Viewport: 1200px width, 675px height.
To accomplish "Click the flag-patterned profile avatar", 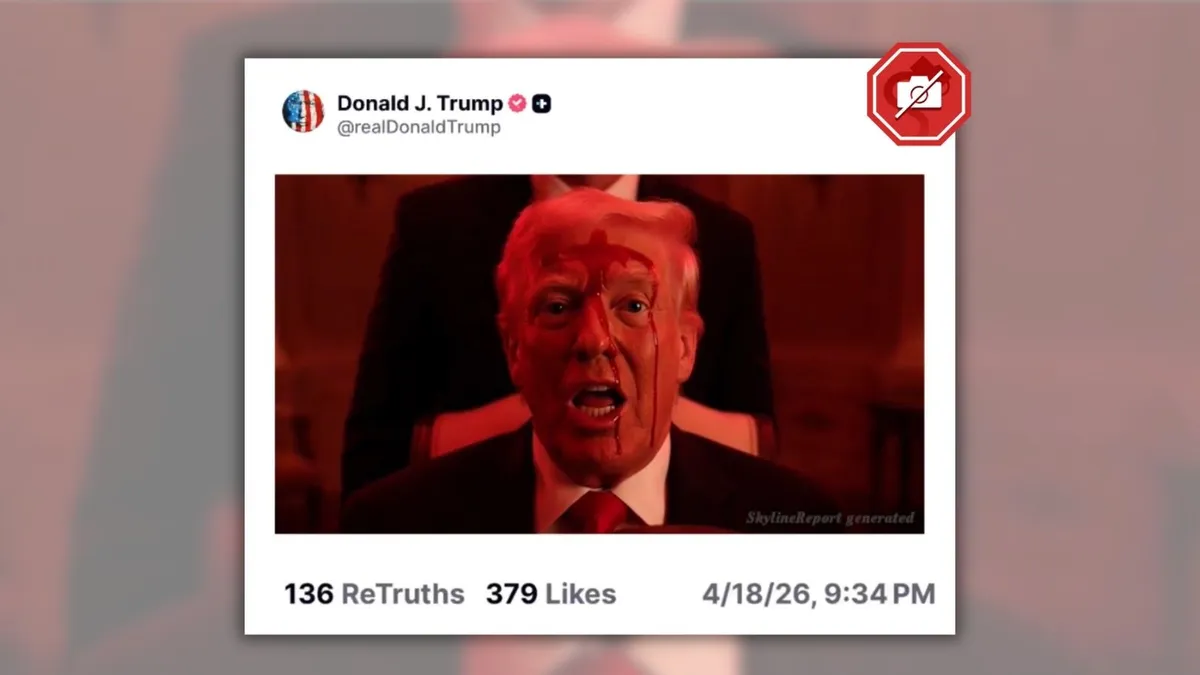I will click(303, 111).
